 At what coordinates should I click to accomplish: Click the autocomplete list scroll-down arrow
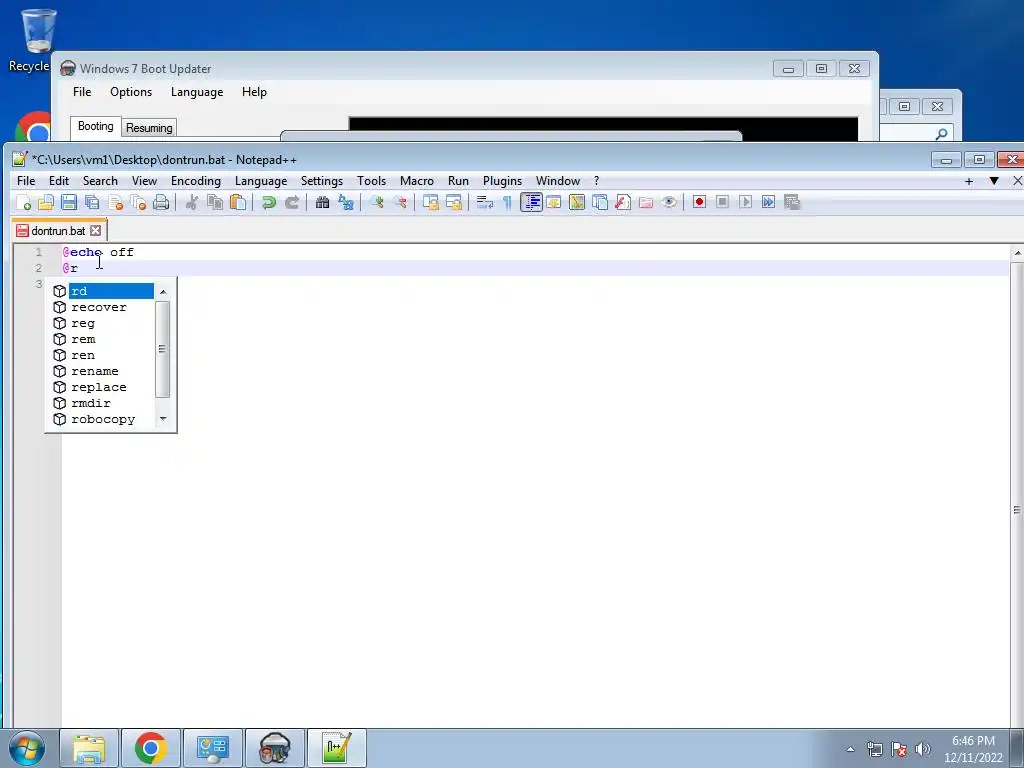click(163, 419)
